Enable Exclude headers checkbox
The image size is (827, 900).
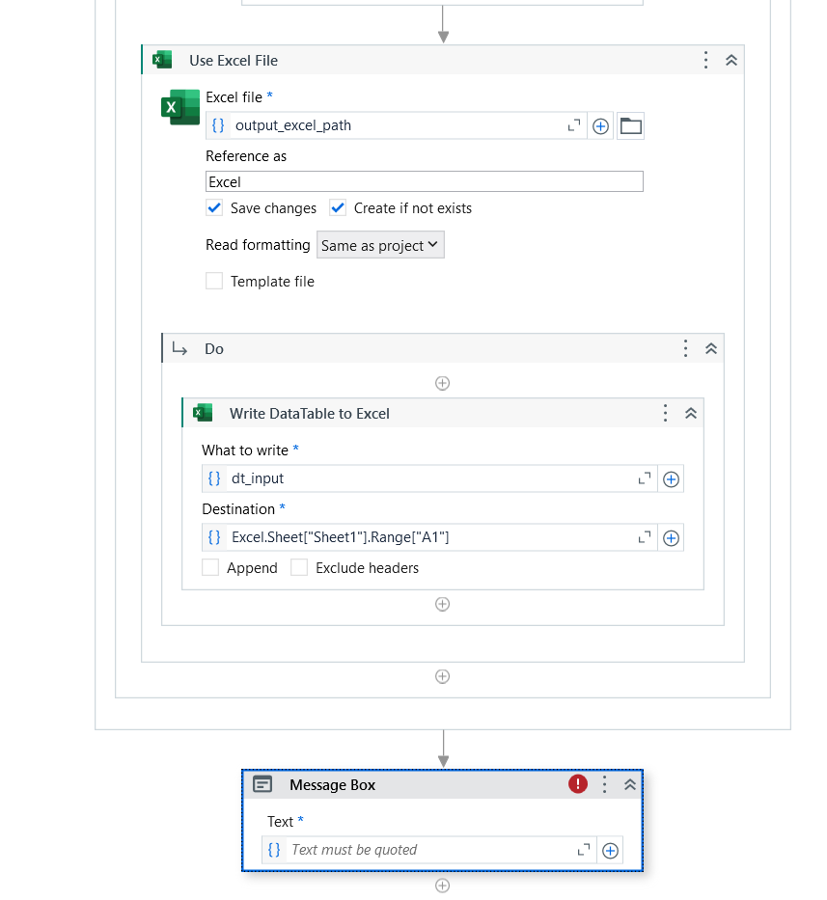click(x=299, y=568)
